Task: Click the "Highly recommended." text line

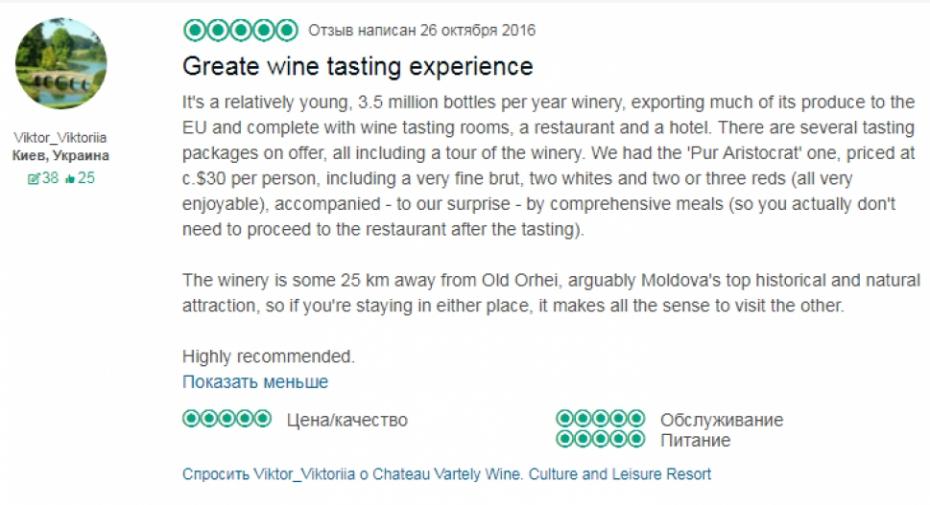Action: pyautogui.click(x=268, y=355)
